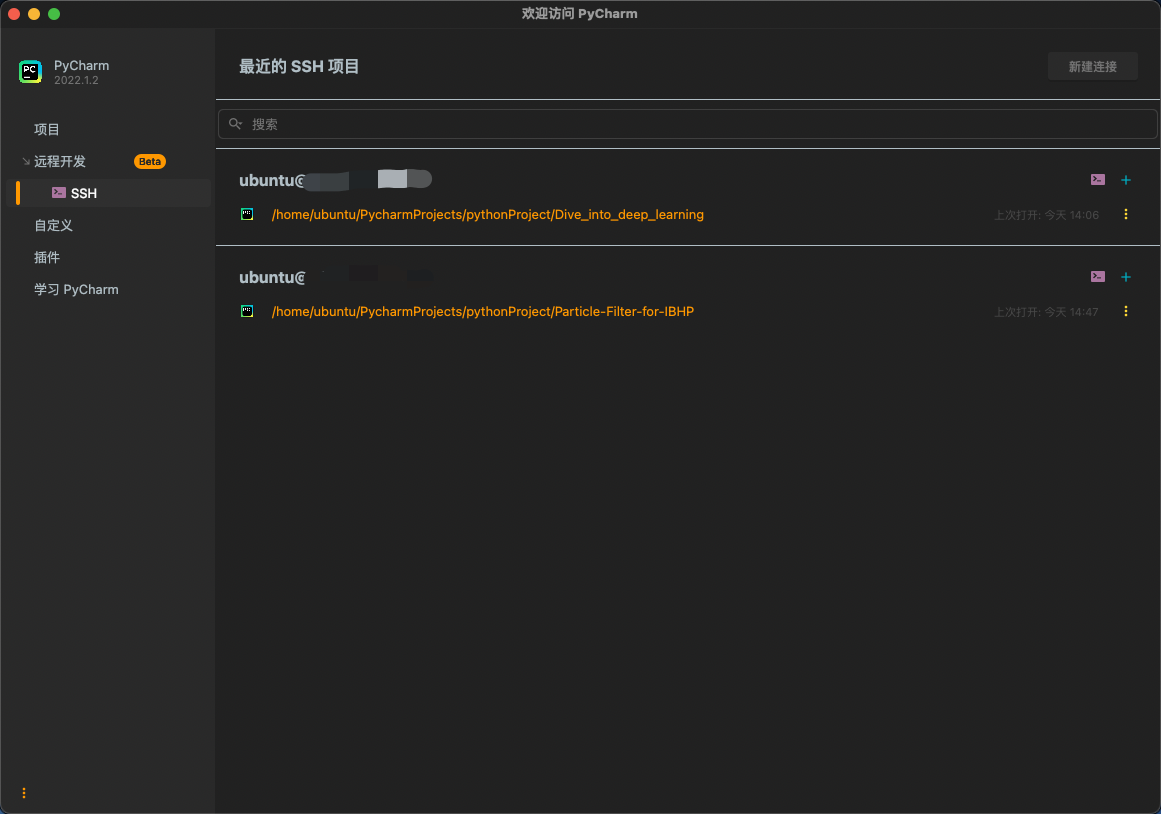
Task: Click last opened 今天 14:47 text
Action: (x=1046, y=312)
